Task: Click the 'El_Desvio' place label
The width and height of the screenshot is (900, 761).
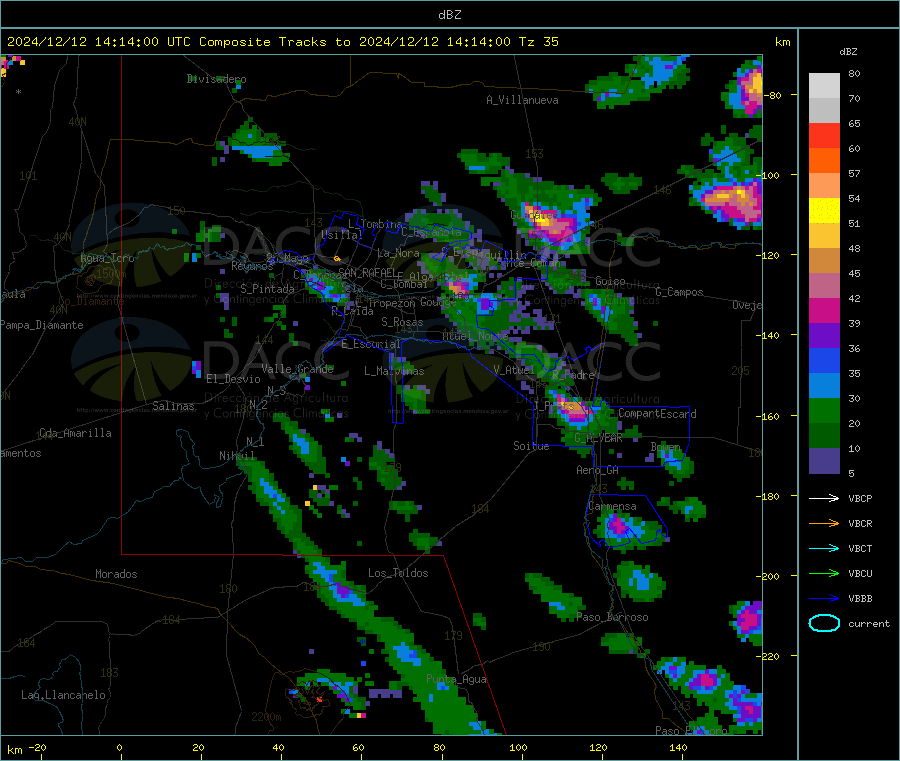Action: (233, 379)
